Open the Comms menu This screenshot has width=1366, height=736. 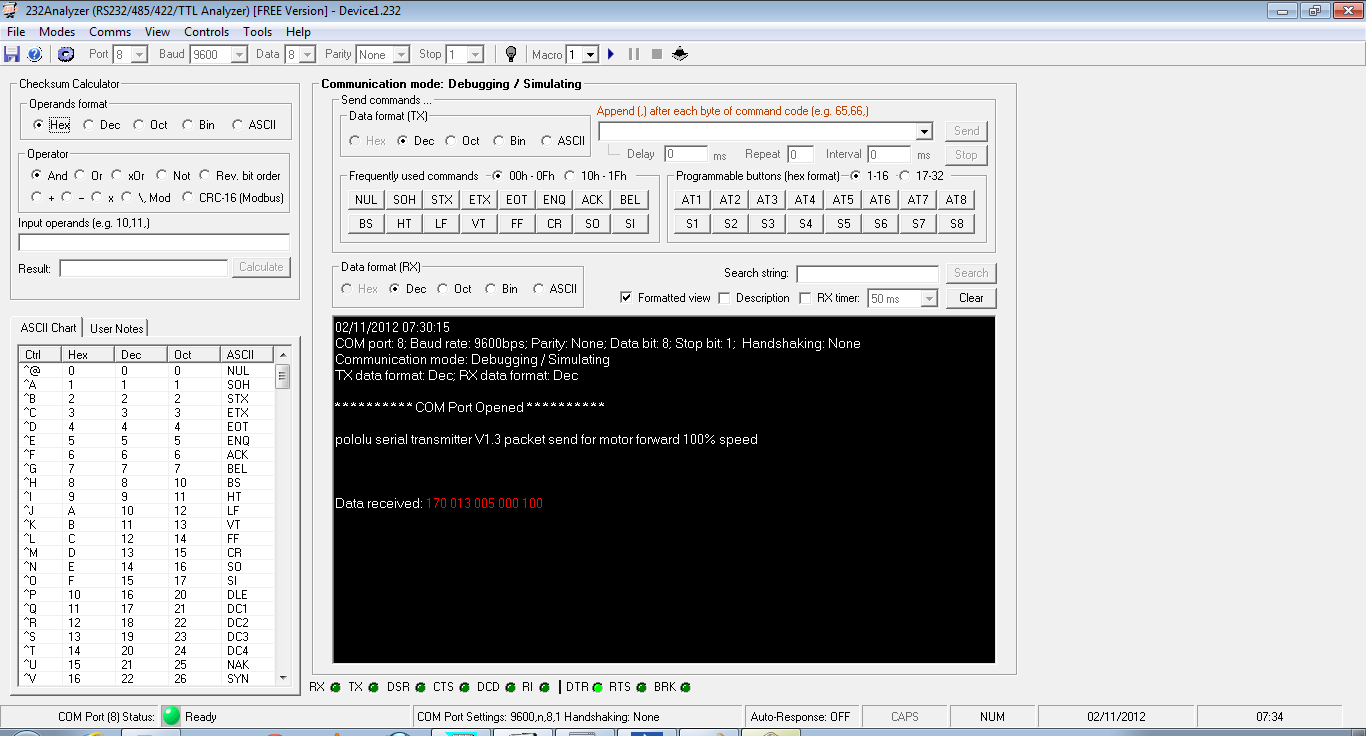pos(110,32)
